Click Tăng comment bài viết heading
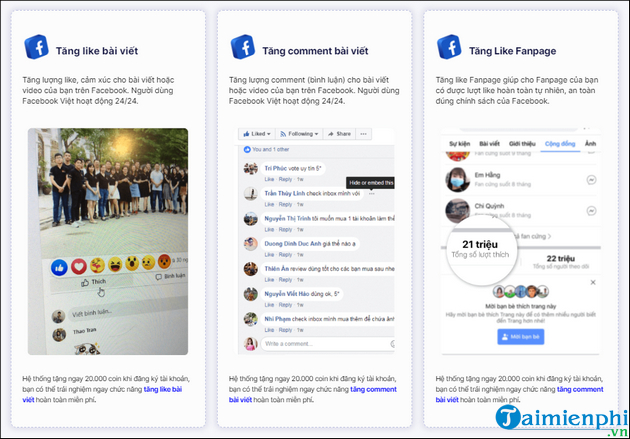Viewport: 630px width, 439px height. (x=315, y=51)
